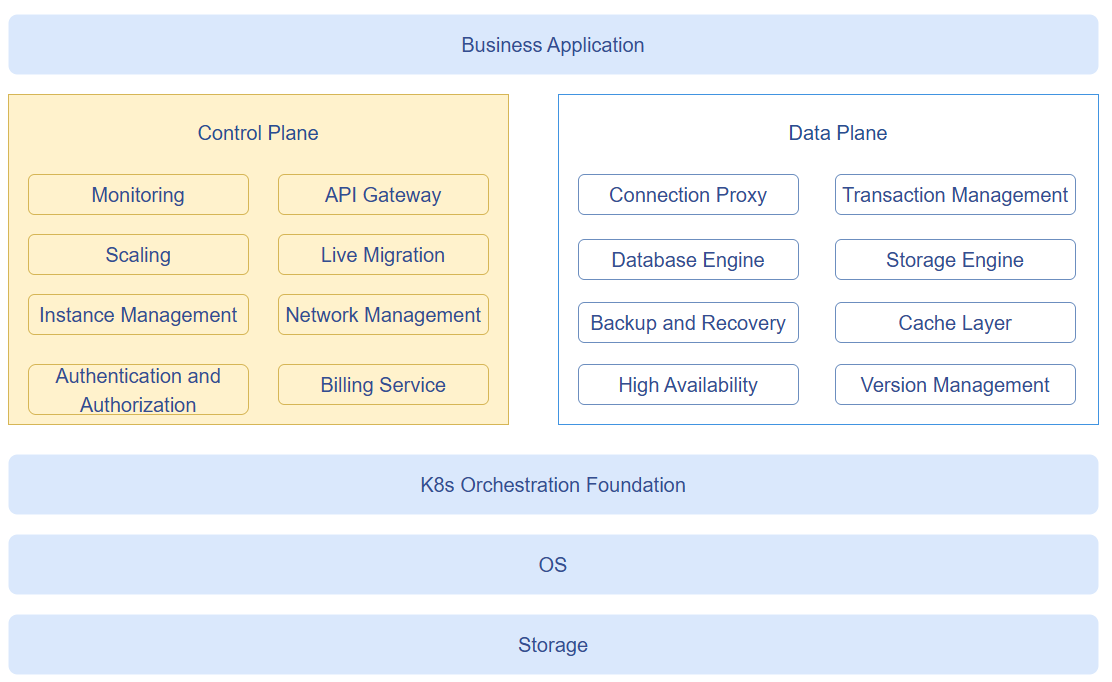
Task: Click the OS layer box
Action: point(553,565)
